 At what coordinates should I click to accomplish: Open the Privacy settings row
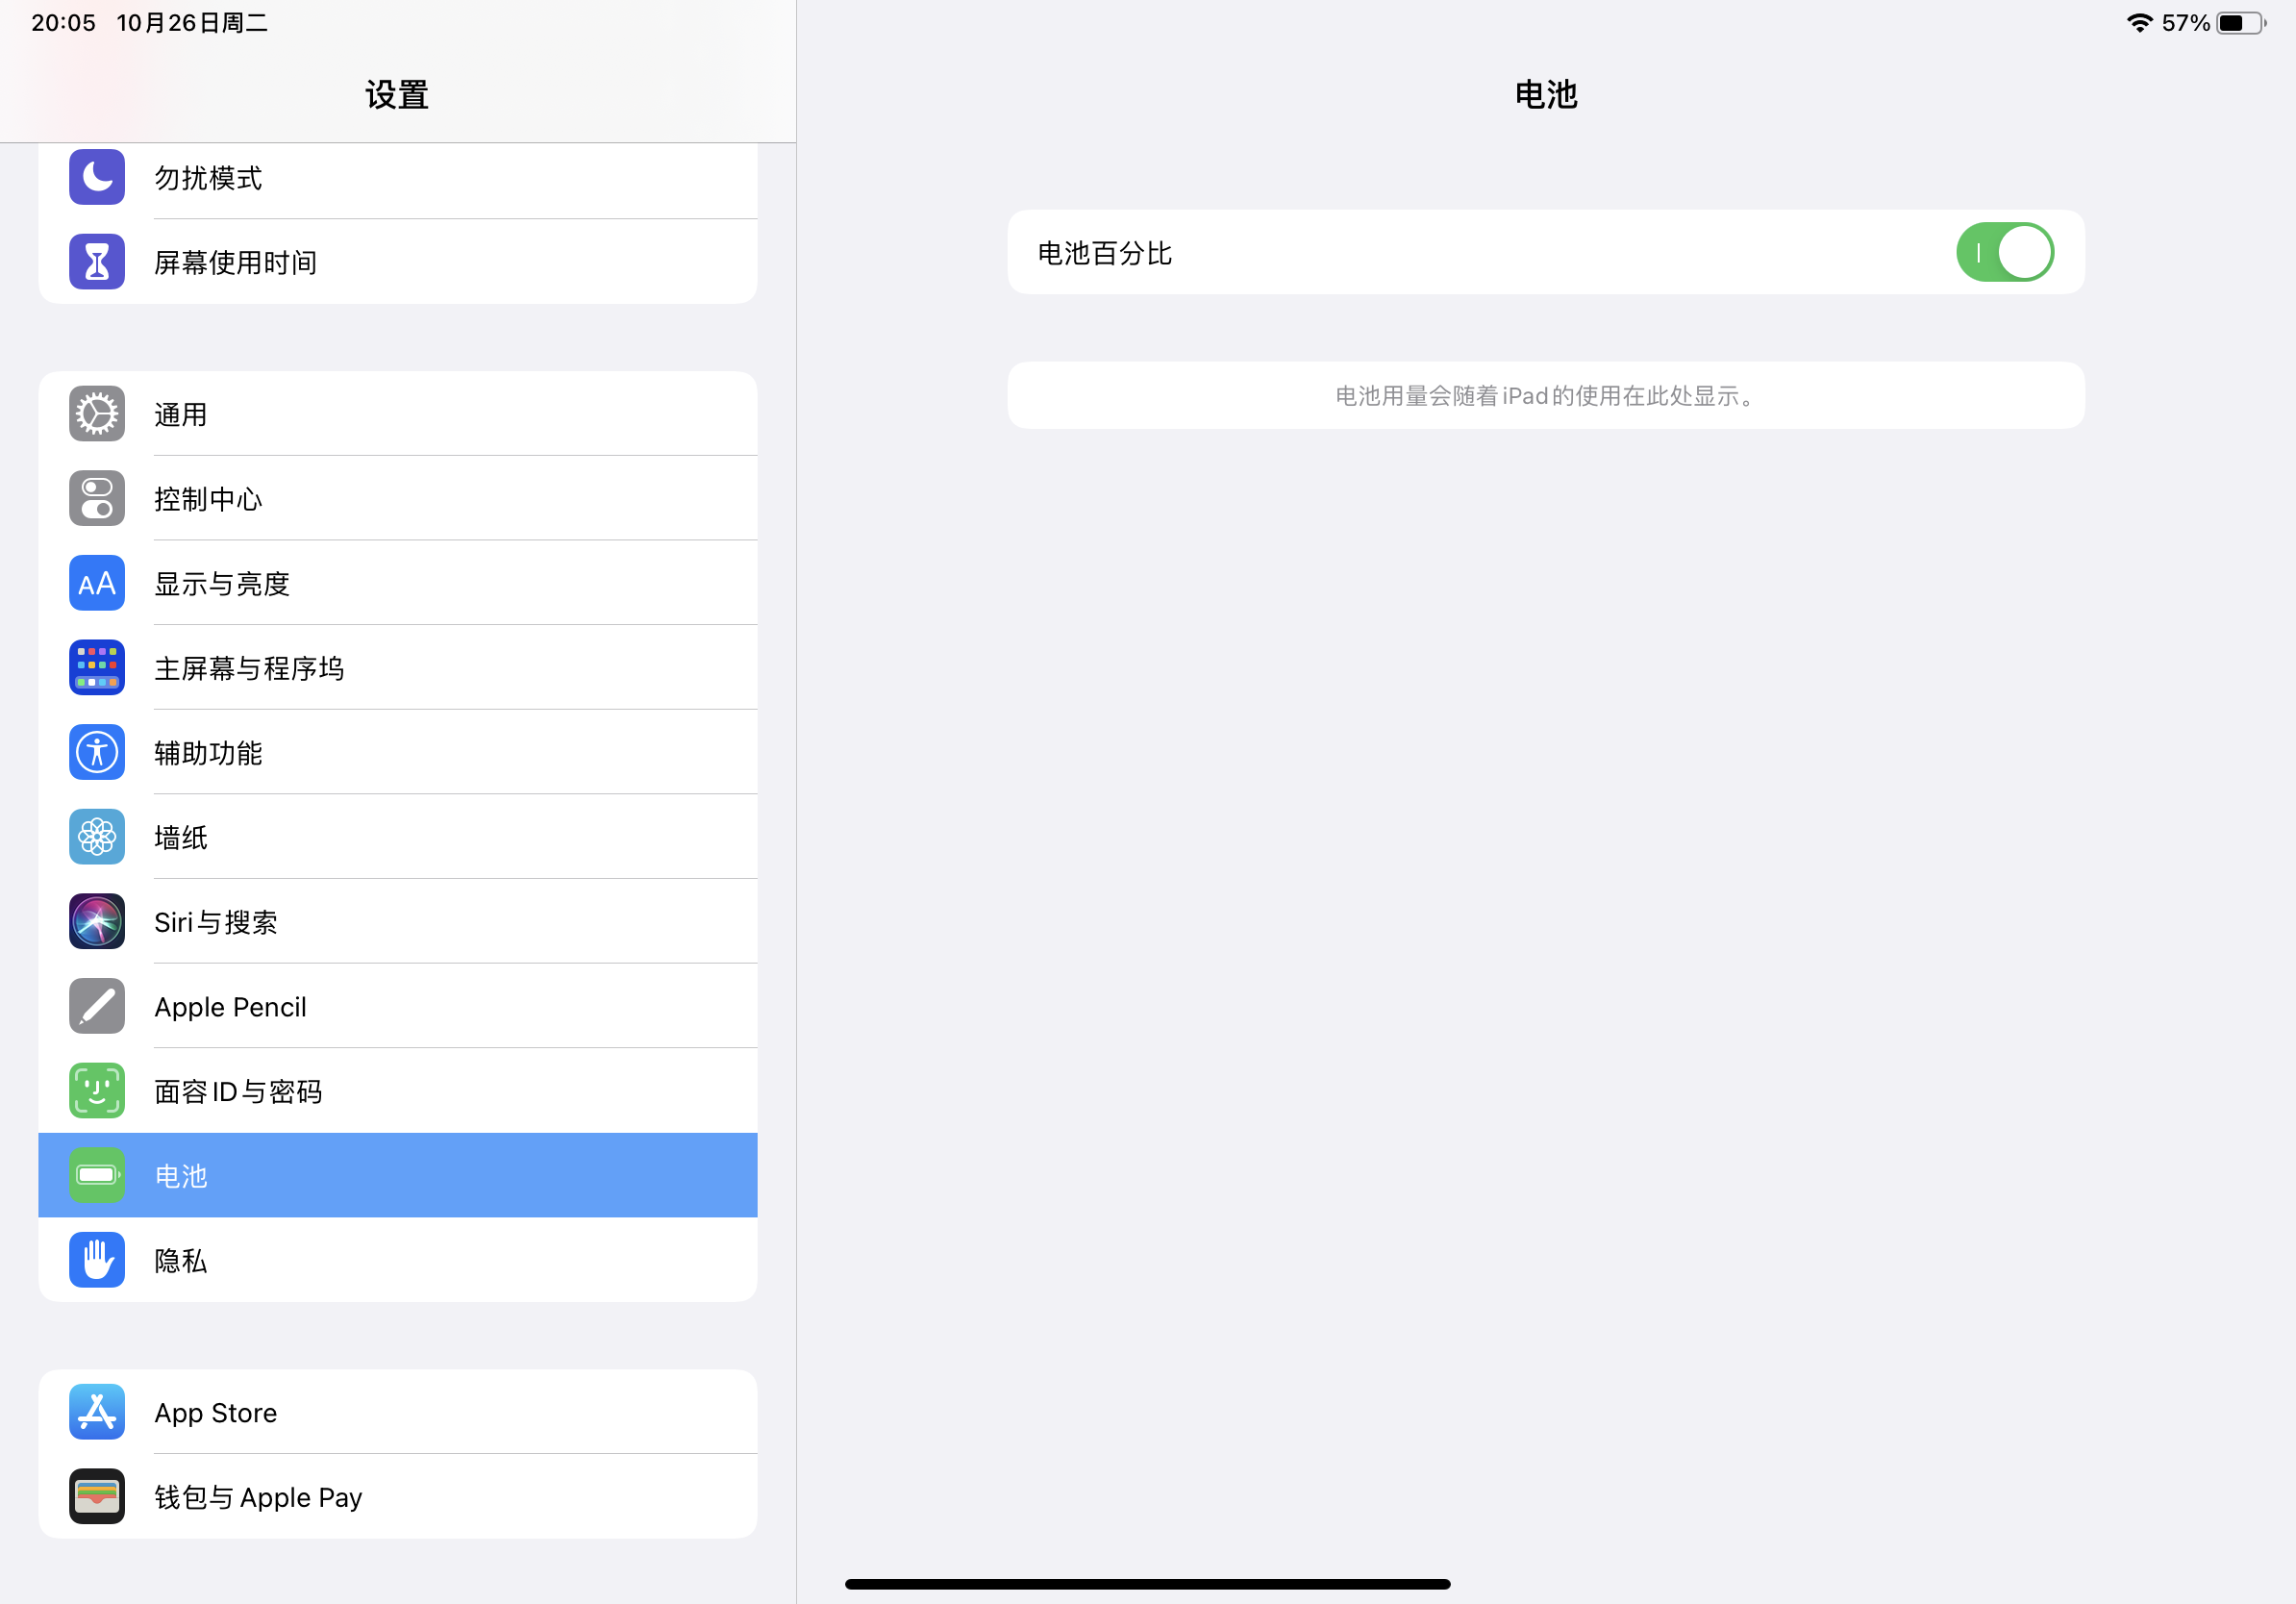point(398,1260)
